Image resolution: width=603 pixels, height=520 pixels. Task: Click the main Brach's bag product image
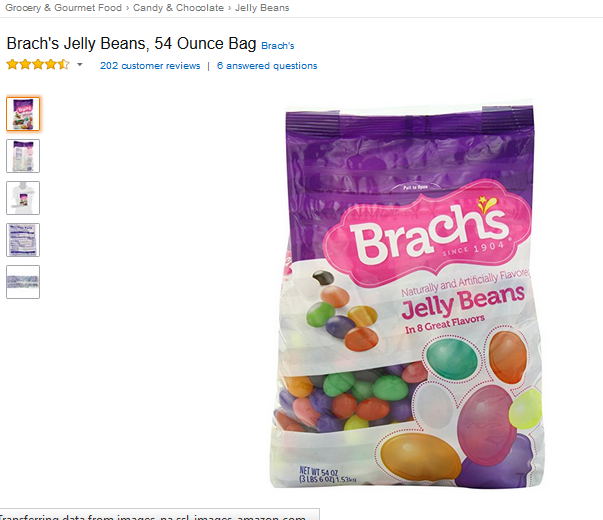click(408, 294)
